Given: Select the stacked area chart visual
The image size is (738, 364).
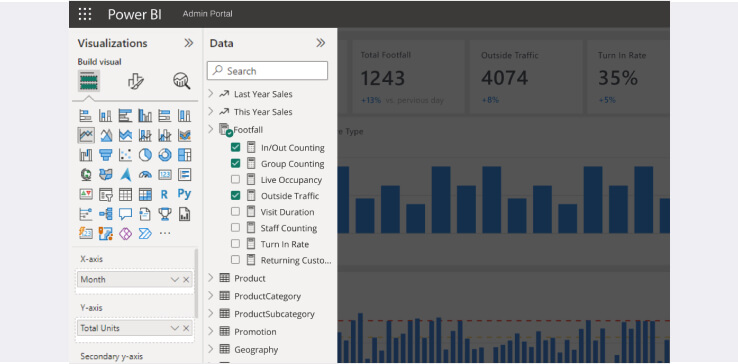Looking at the screenshot, I should (x=125, y=135).
